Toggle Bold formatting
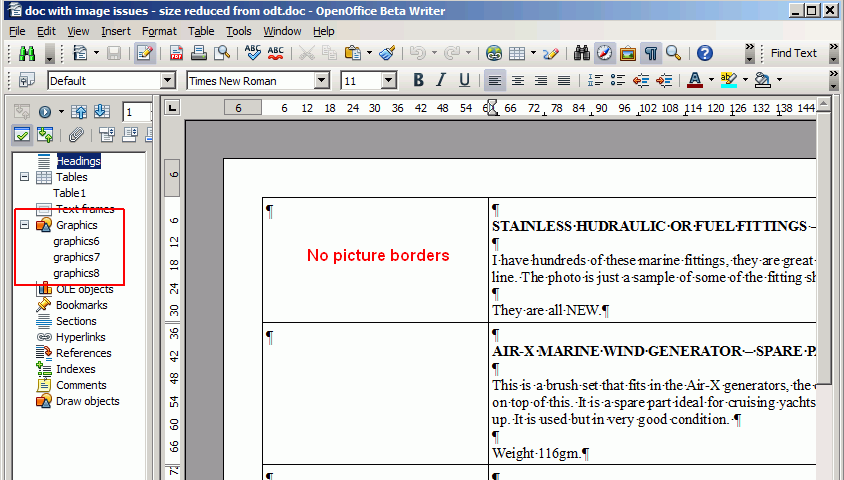Screen dimensions: 844x480 (418, 81)
